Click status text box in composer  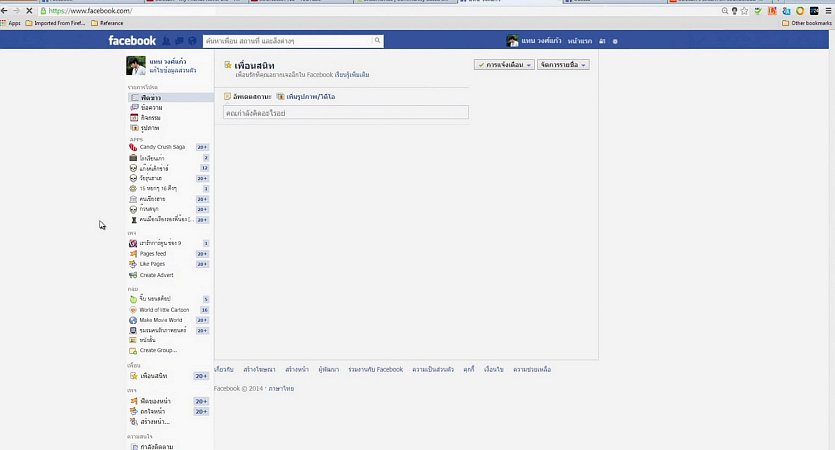click(x=345, y=113)
